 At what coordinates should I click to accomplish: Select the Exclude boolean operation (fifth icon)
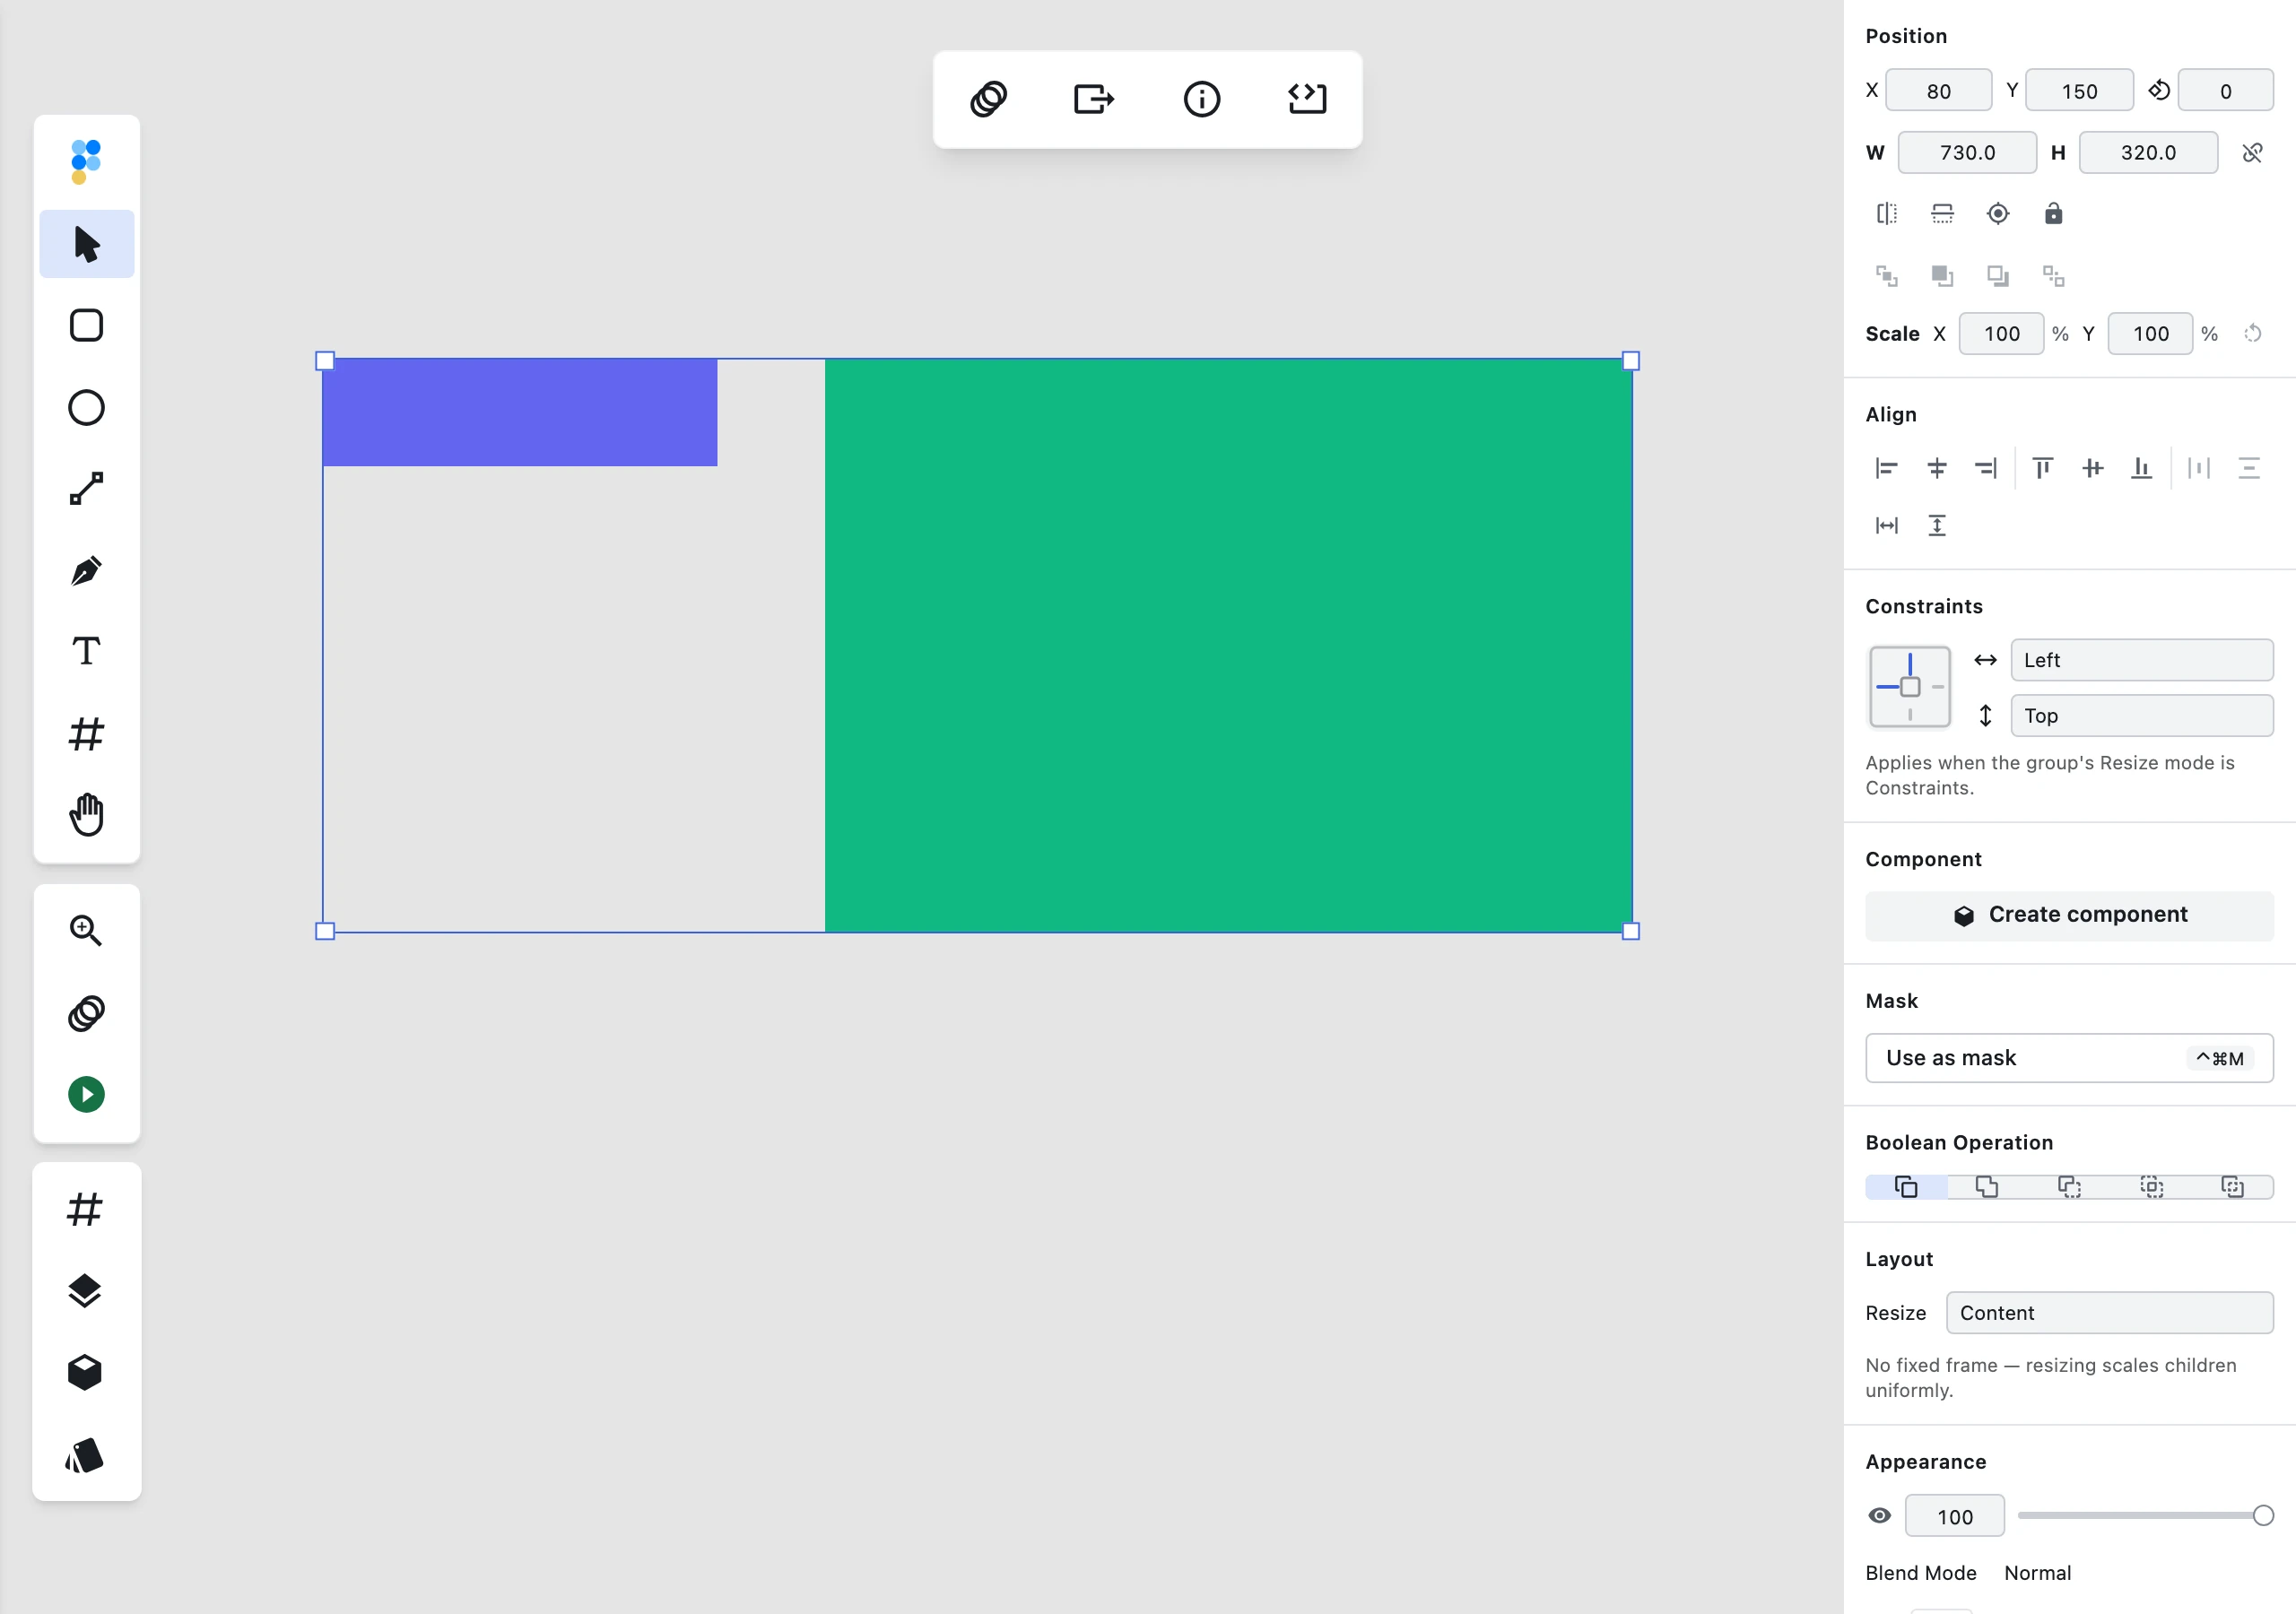(x=2233, y=1187)
